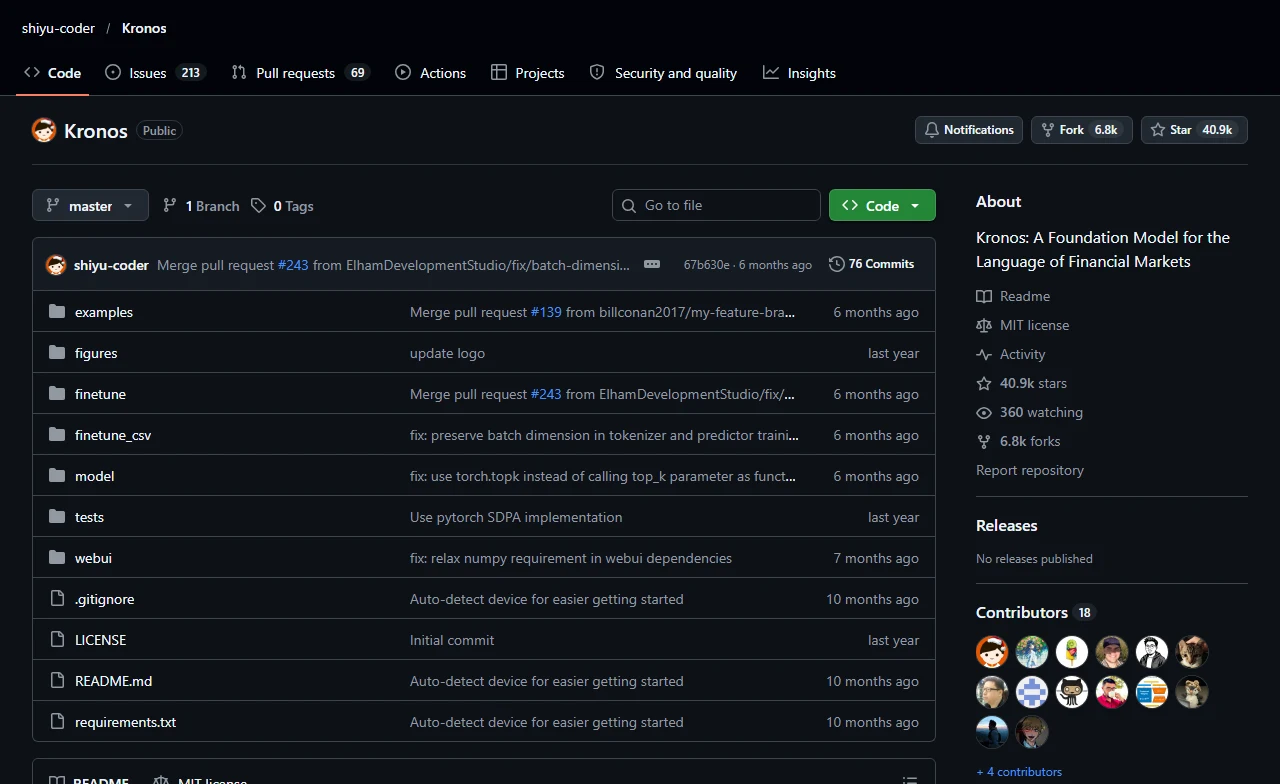
Task: Show the + 4 contributors link
Action: [1019, 772]
